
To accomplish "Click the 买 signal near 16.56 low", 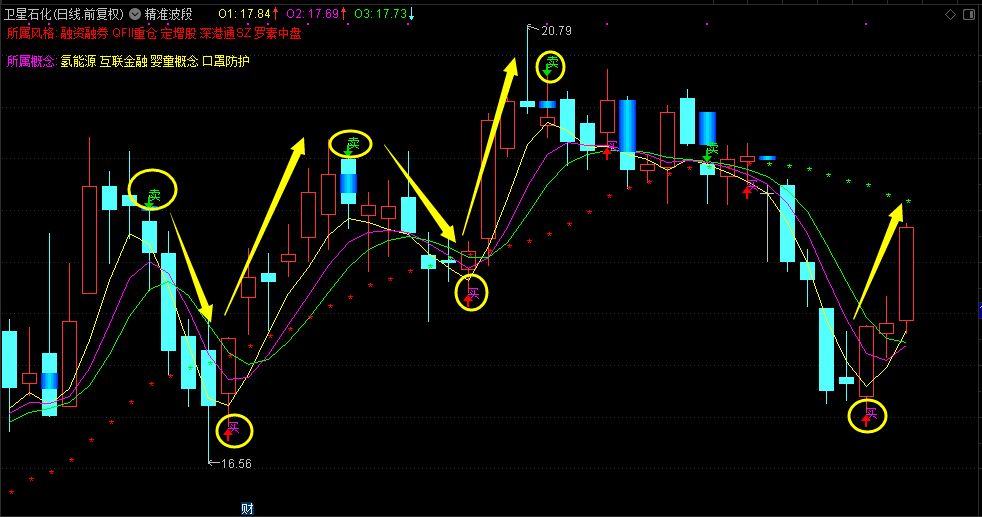I will click(x=233, y=430).
